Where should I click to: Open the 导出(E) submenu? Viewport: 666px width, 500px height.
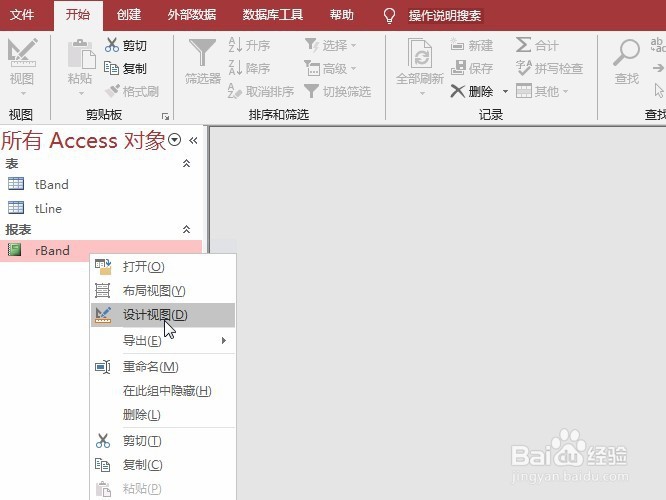point(163,341)
